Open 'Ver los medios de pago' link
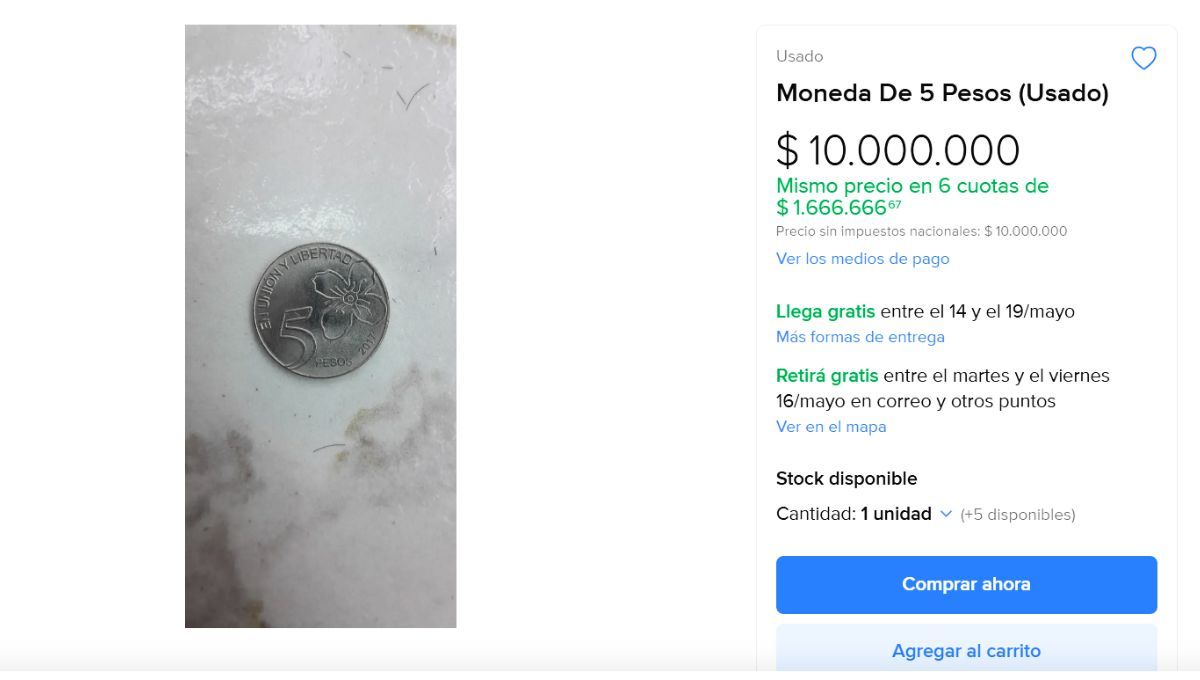This screenshot has width=1200, height=680. click(x=862, y=258)
